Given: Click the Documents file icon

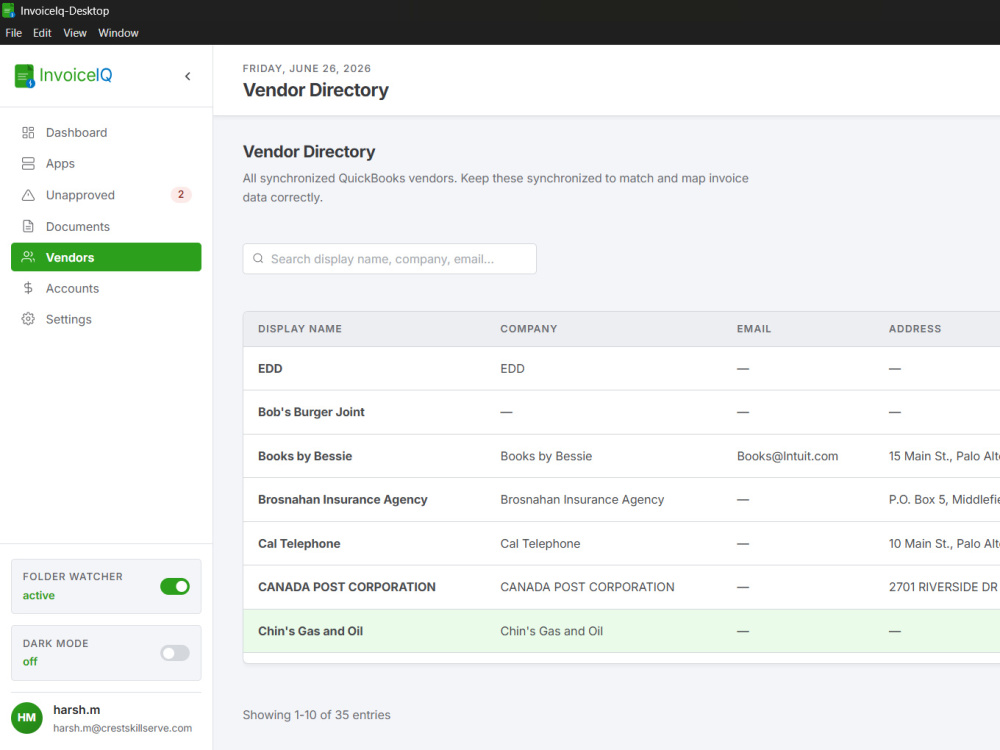Looking at the screenshot, I should pyautogui.click(x=28, y=226).
